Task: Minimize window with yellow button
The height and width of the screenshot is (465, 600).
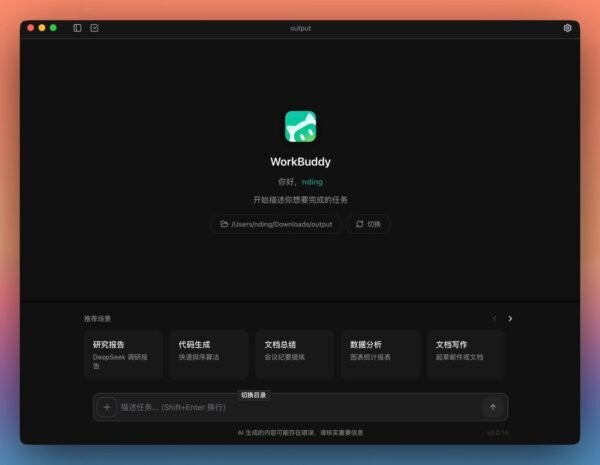Action: click(42, 28)
